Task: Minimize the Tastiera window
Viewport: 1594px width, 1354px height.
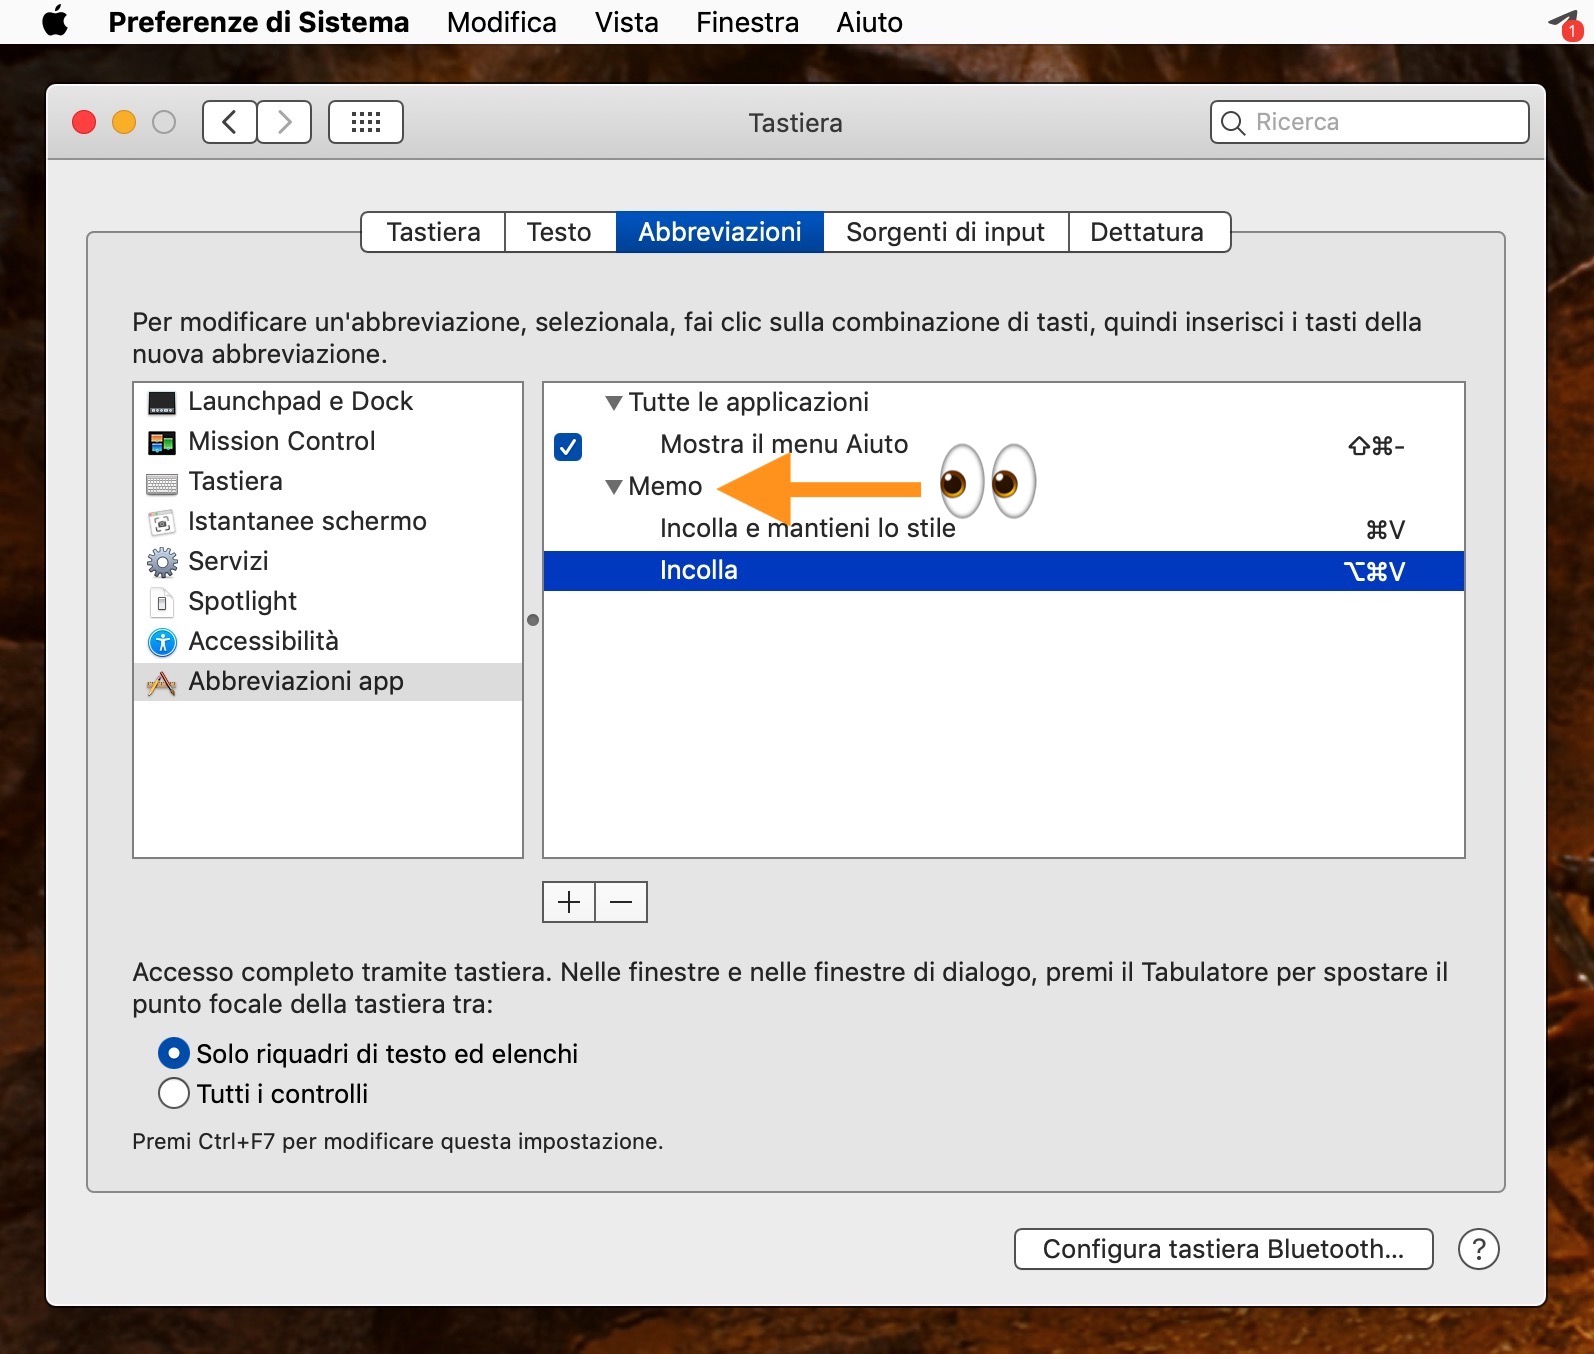Action: [124, 122]
